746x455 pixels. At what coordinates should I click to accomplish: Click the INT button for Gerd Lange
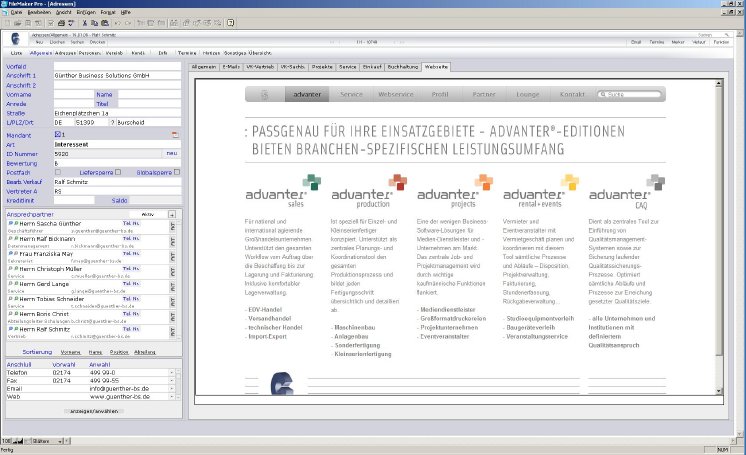(x=173, y=287)
